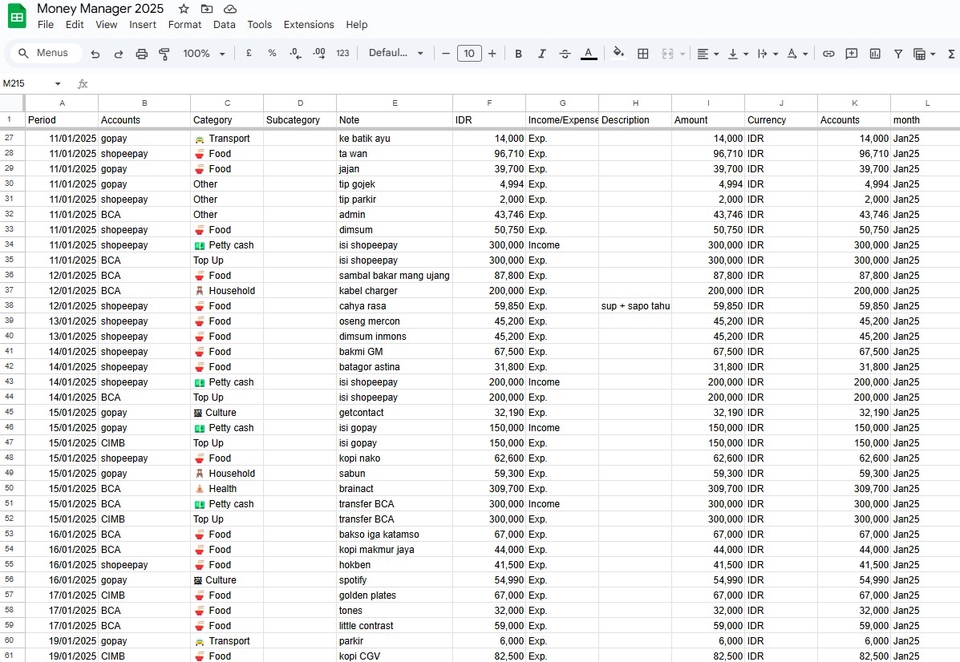Click the Category header cell
This screenshot has width=960, height=662.
coord(227,120)
